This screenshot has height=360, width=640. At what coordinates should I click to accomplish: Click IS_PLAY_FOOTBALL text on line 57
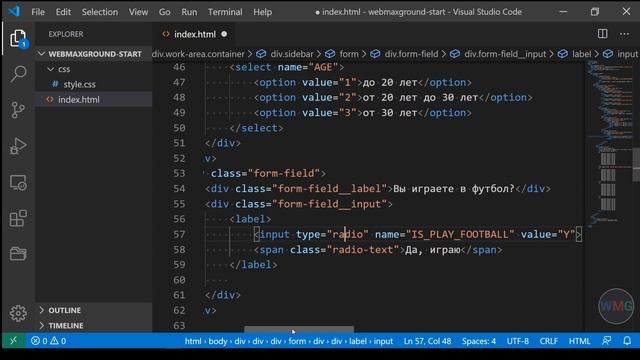pyautogui.click(x=460, y=234)
